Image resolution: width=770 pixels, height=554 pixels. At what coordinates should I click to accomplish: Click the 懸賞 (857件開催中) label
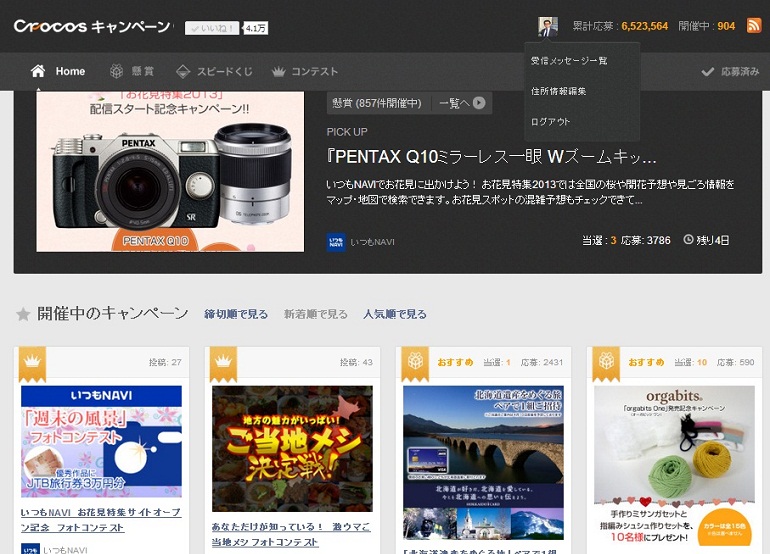[x=377, y=103]
